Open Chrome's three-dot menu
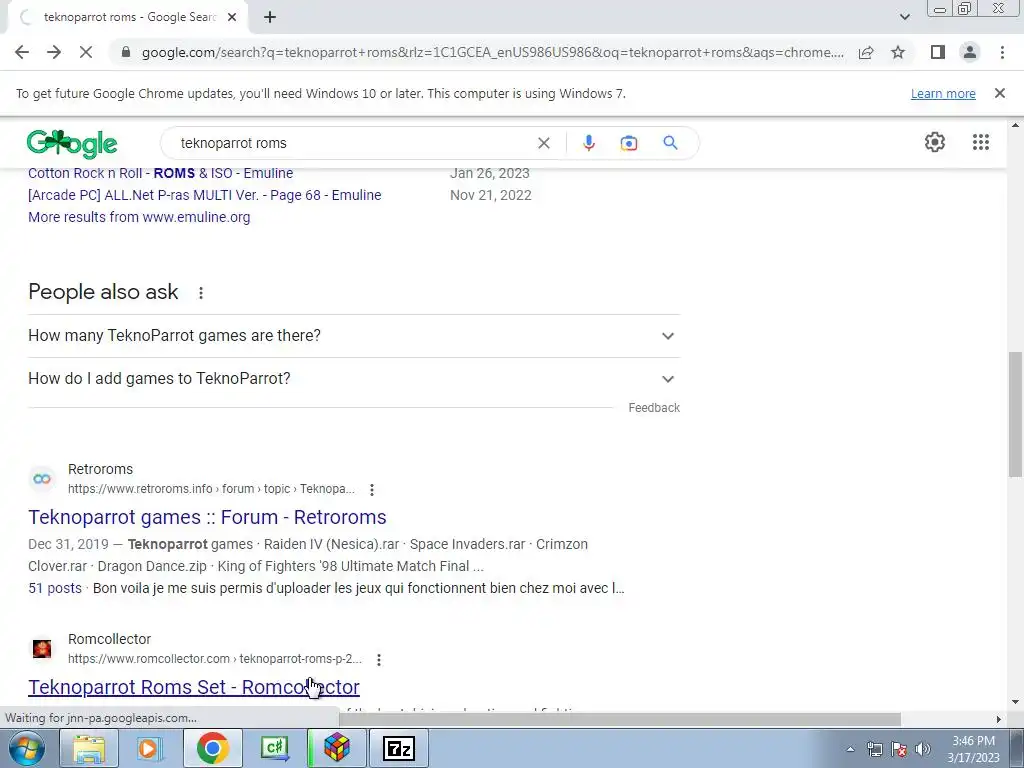The image size is (1024, 768). [x=1002, y=52]
